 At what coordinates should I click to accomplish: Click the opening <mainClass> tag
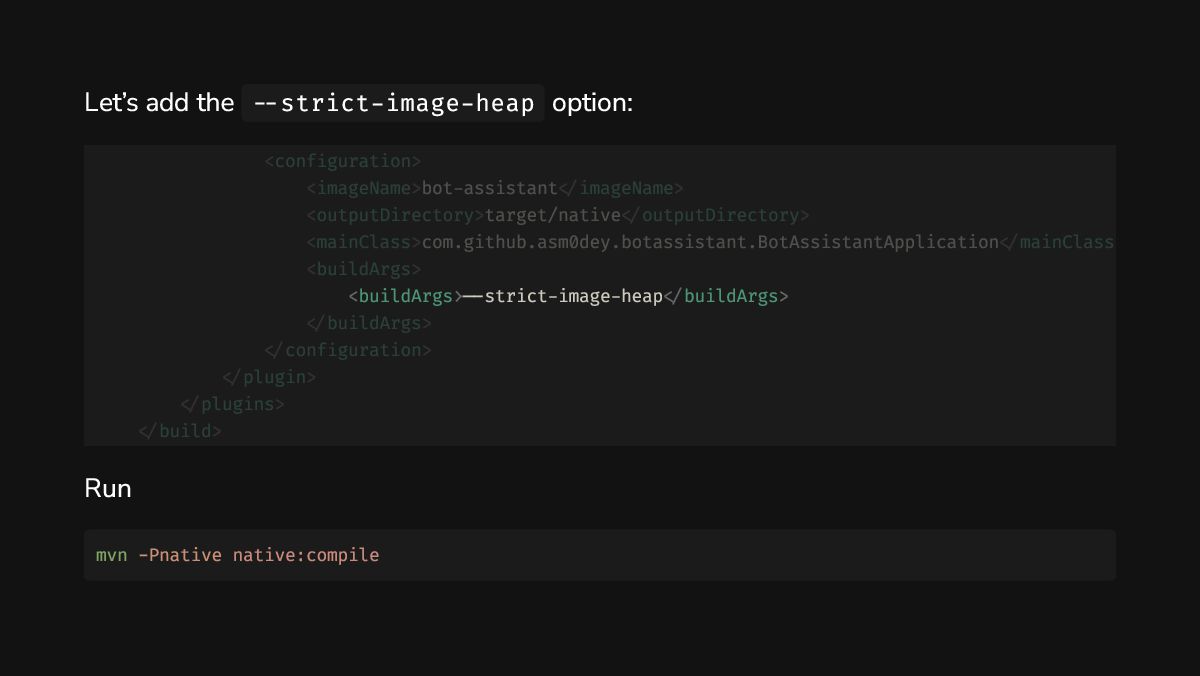364,242
